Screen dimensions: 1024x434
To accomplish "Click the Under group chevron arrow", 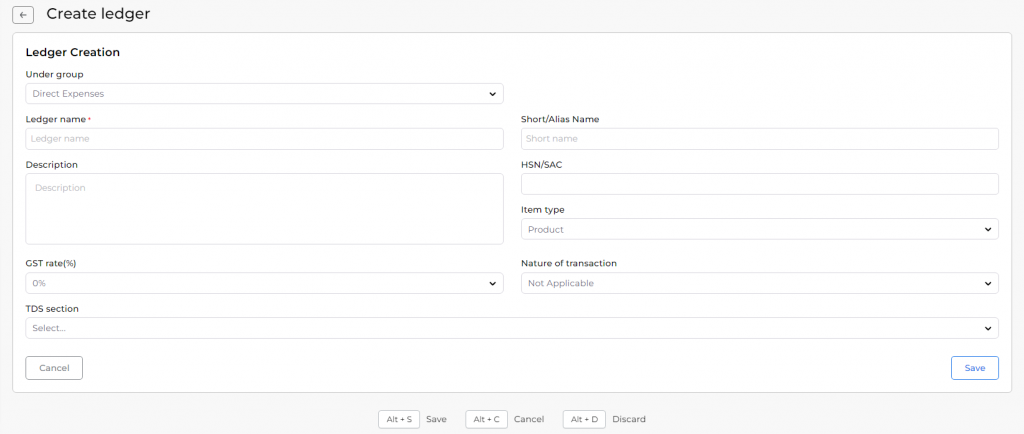I will click(x=492, y=94).
